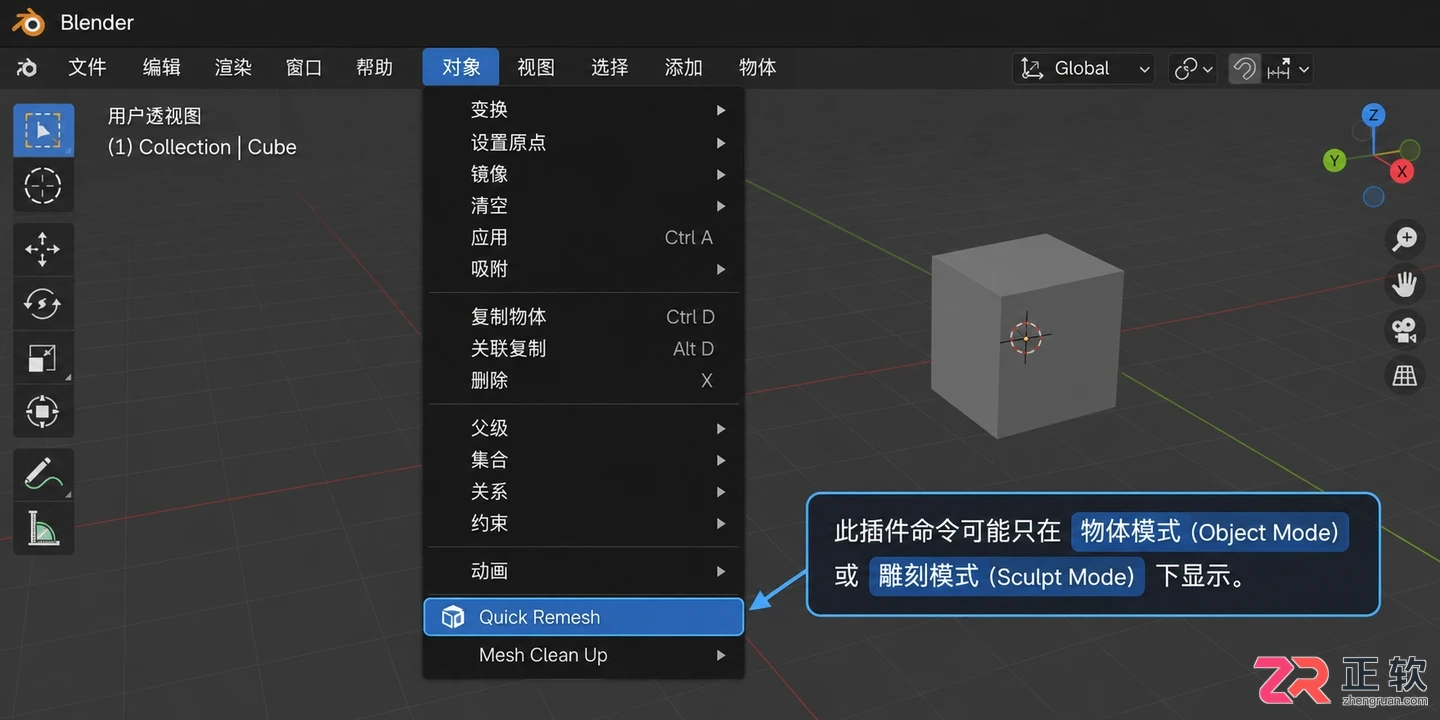
Task: Expand the 关系 submenu
Action: (585, 492)
